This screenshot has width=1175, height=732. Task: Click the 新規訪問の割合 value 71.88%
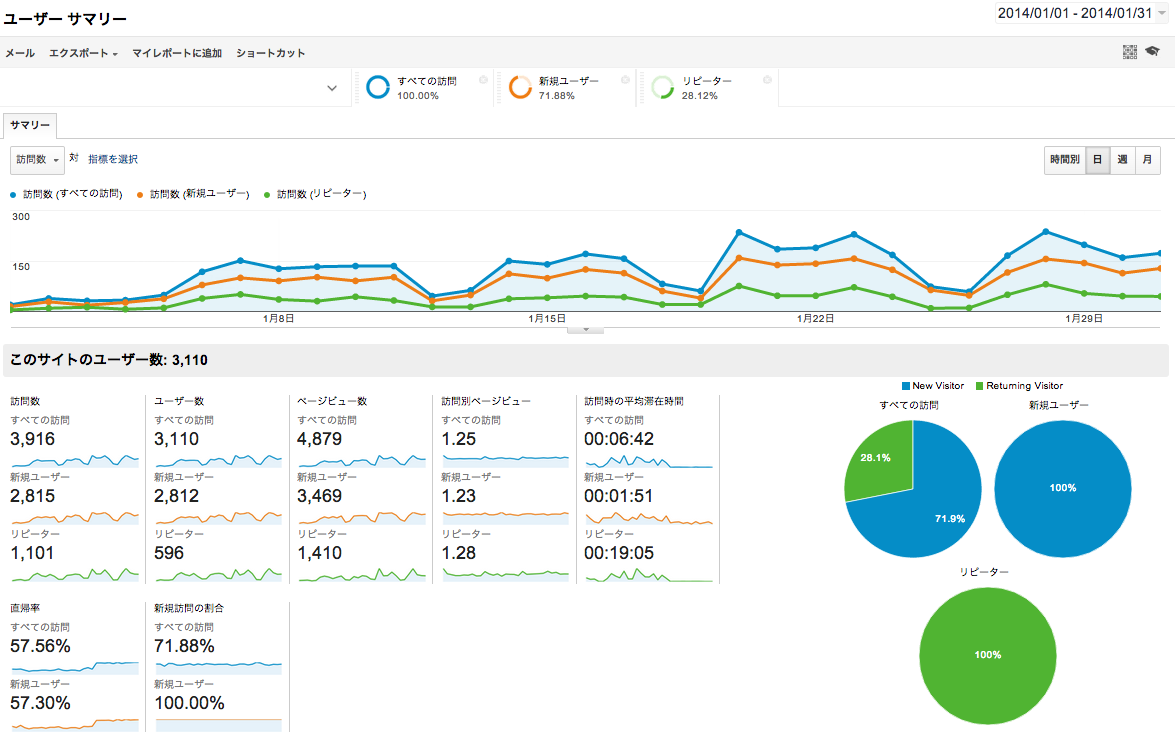(184, 646)
